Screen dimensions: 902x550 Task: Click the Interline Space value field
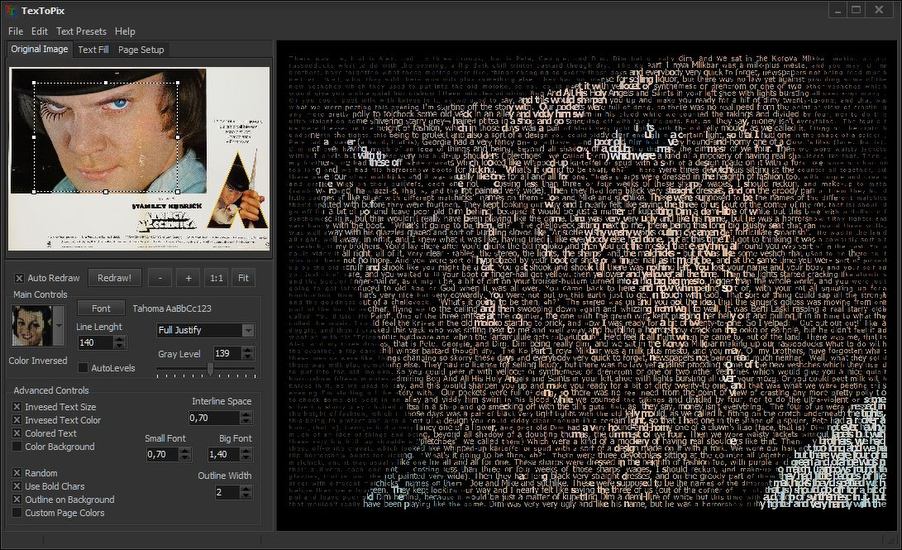coord(214,418)
